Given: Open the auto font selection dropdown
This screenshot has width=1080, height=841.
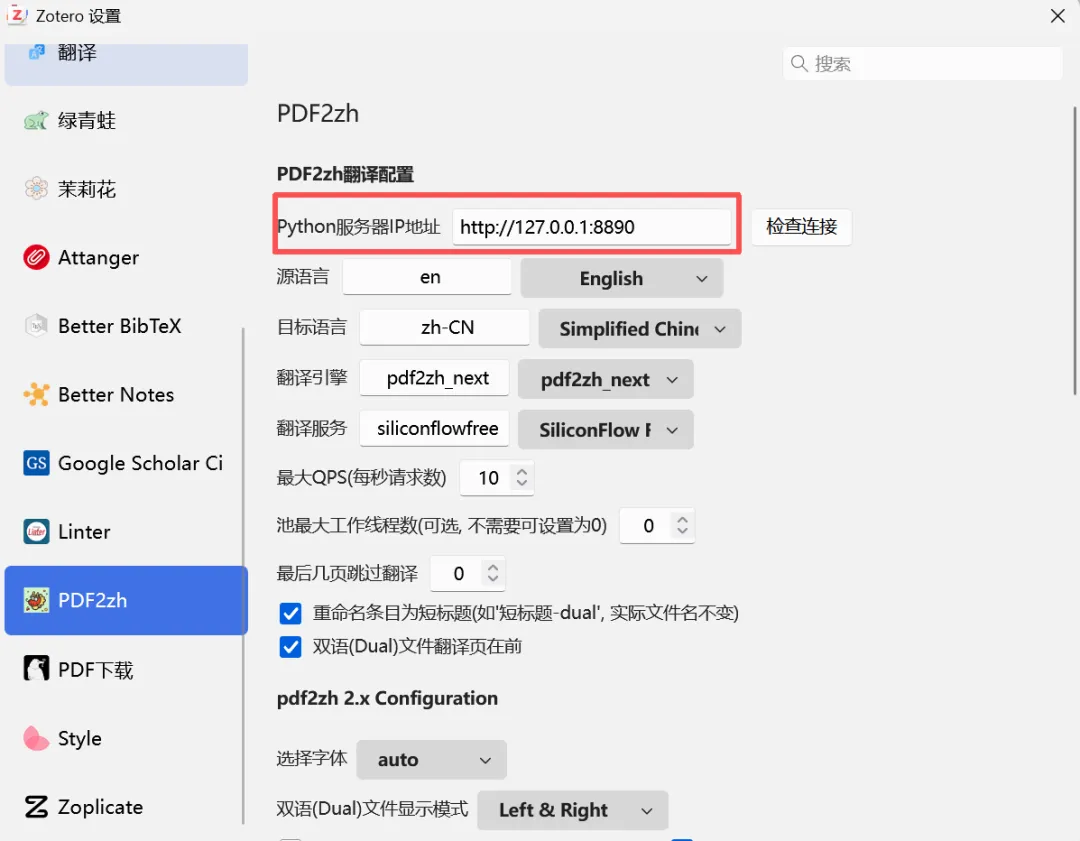Looking at the screenshot, I should tap(432, 760).
